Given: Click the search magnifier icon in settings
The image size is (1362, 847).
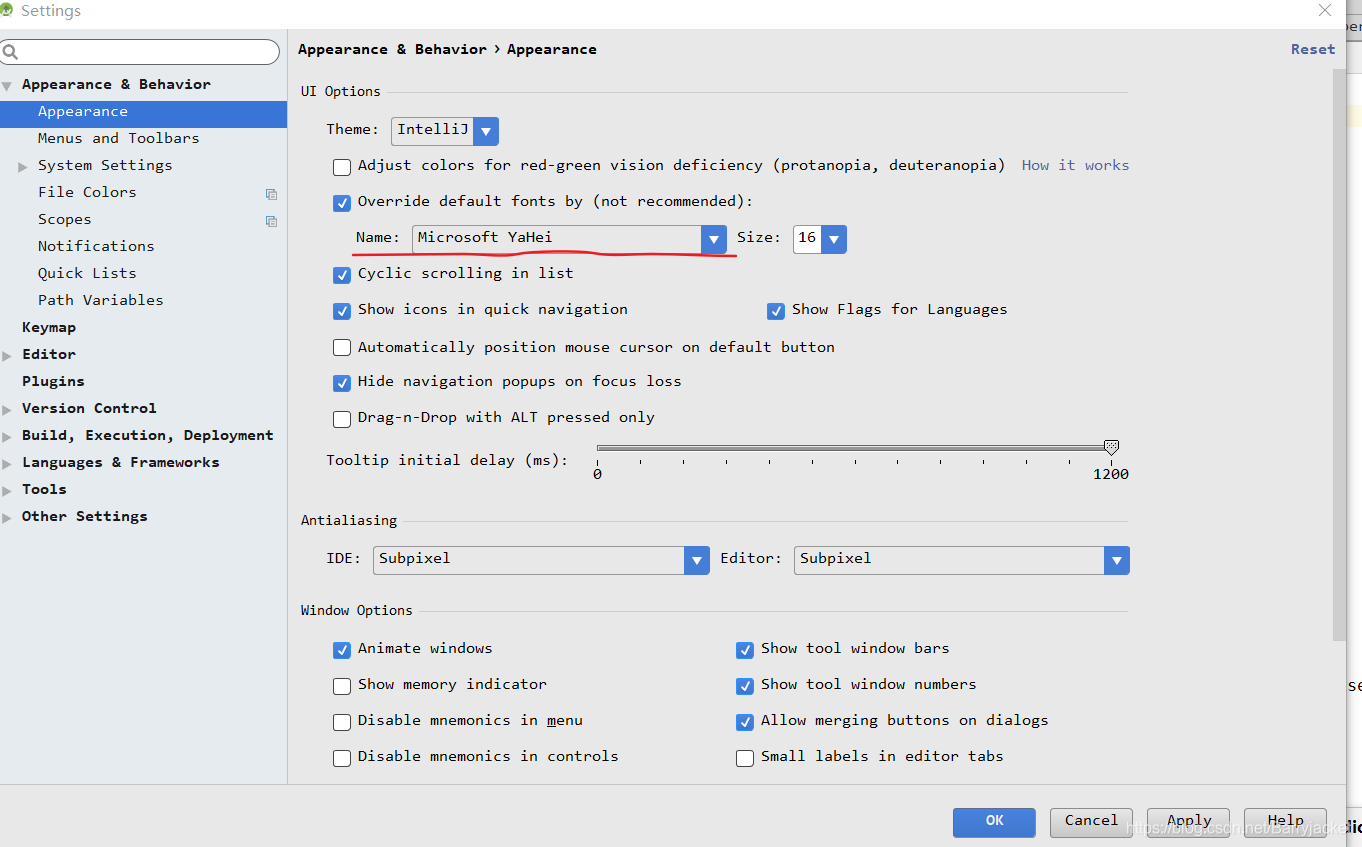Looking at the screenshot, I should tap(10, 52).
